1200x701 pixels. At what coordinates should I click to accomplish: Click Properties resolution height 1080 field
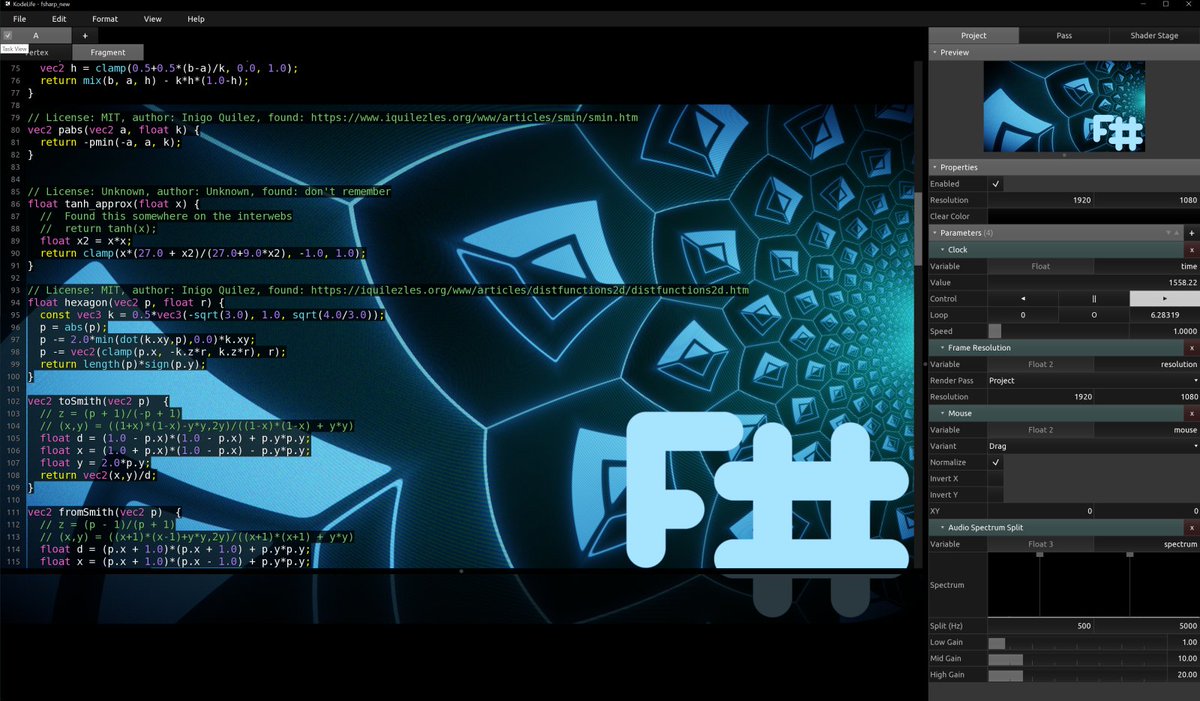point(1146,200)
